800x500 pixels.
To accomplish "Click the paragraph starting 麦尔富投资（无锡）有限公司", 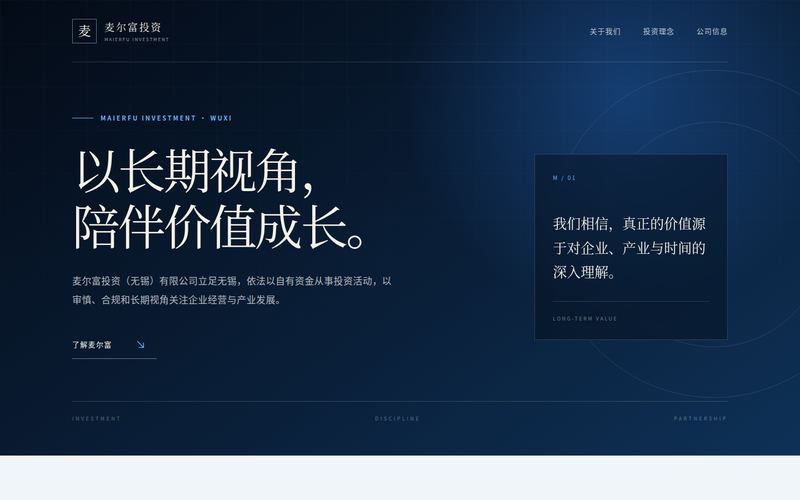I will [232, 290].
